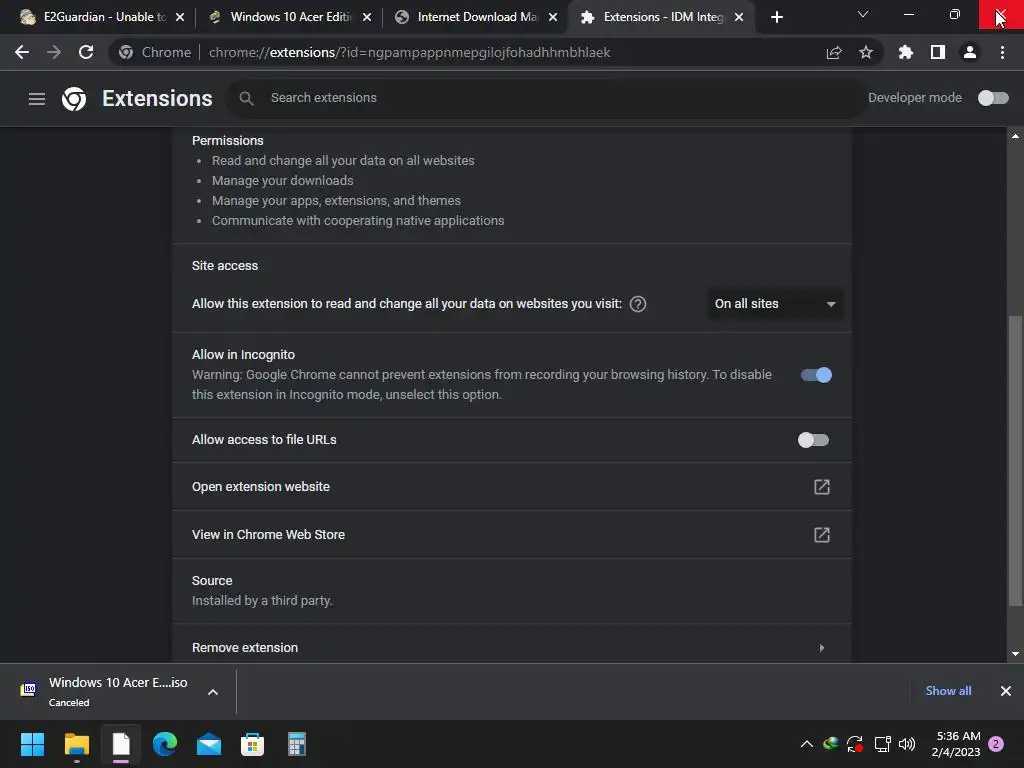Reload the extensions page
The width and height of the screenshot is (1024, 768).
86,52
